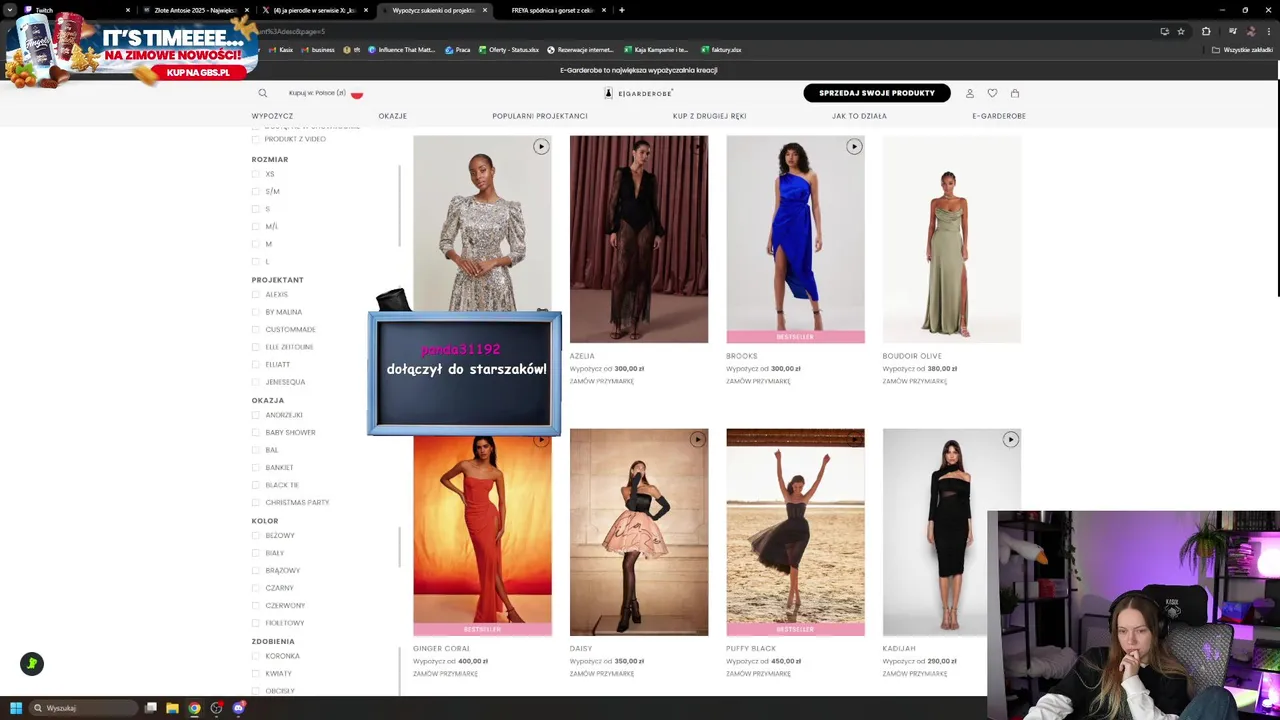Bookmark this page with the star icon
Image resolution: width=1280 pixels, height=720 pixels.
[x=1181, y=31]
